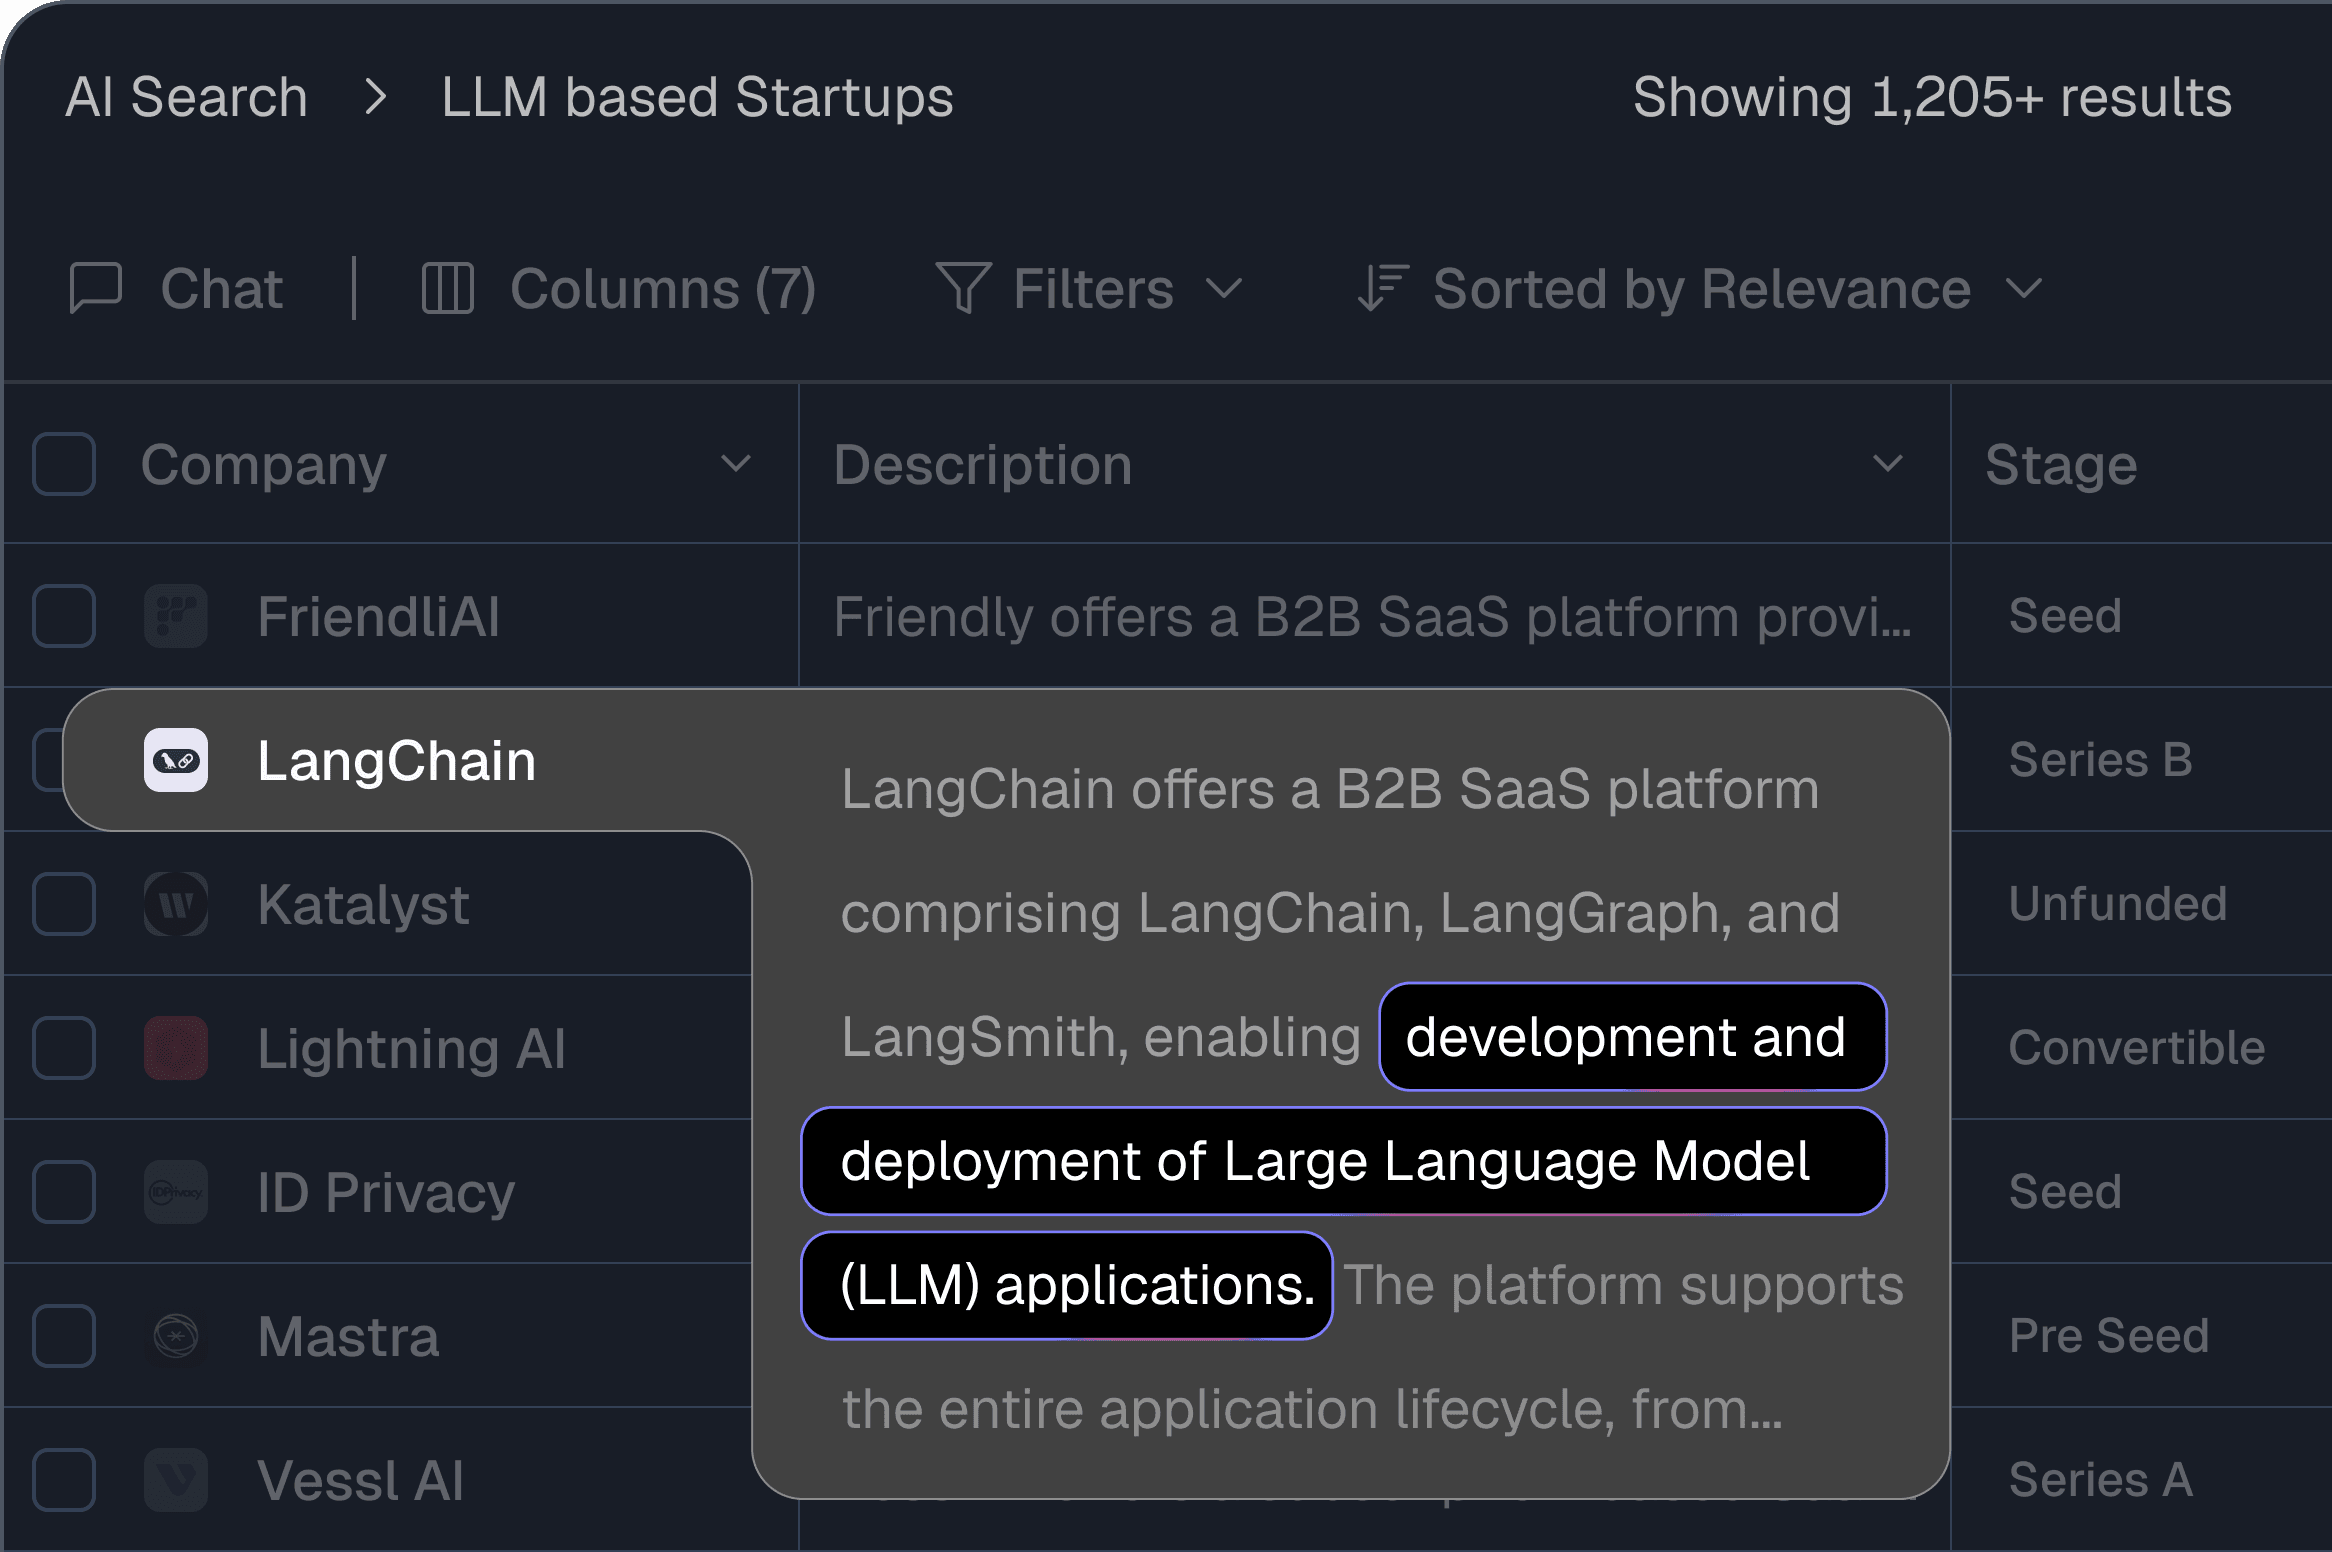
Task: Select LLM based Startups breadcrumb
Action: 697,97
